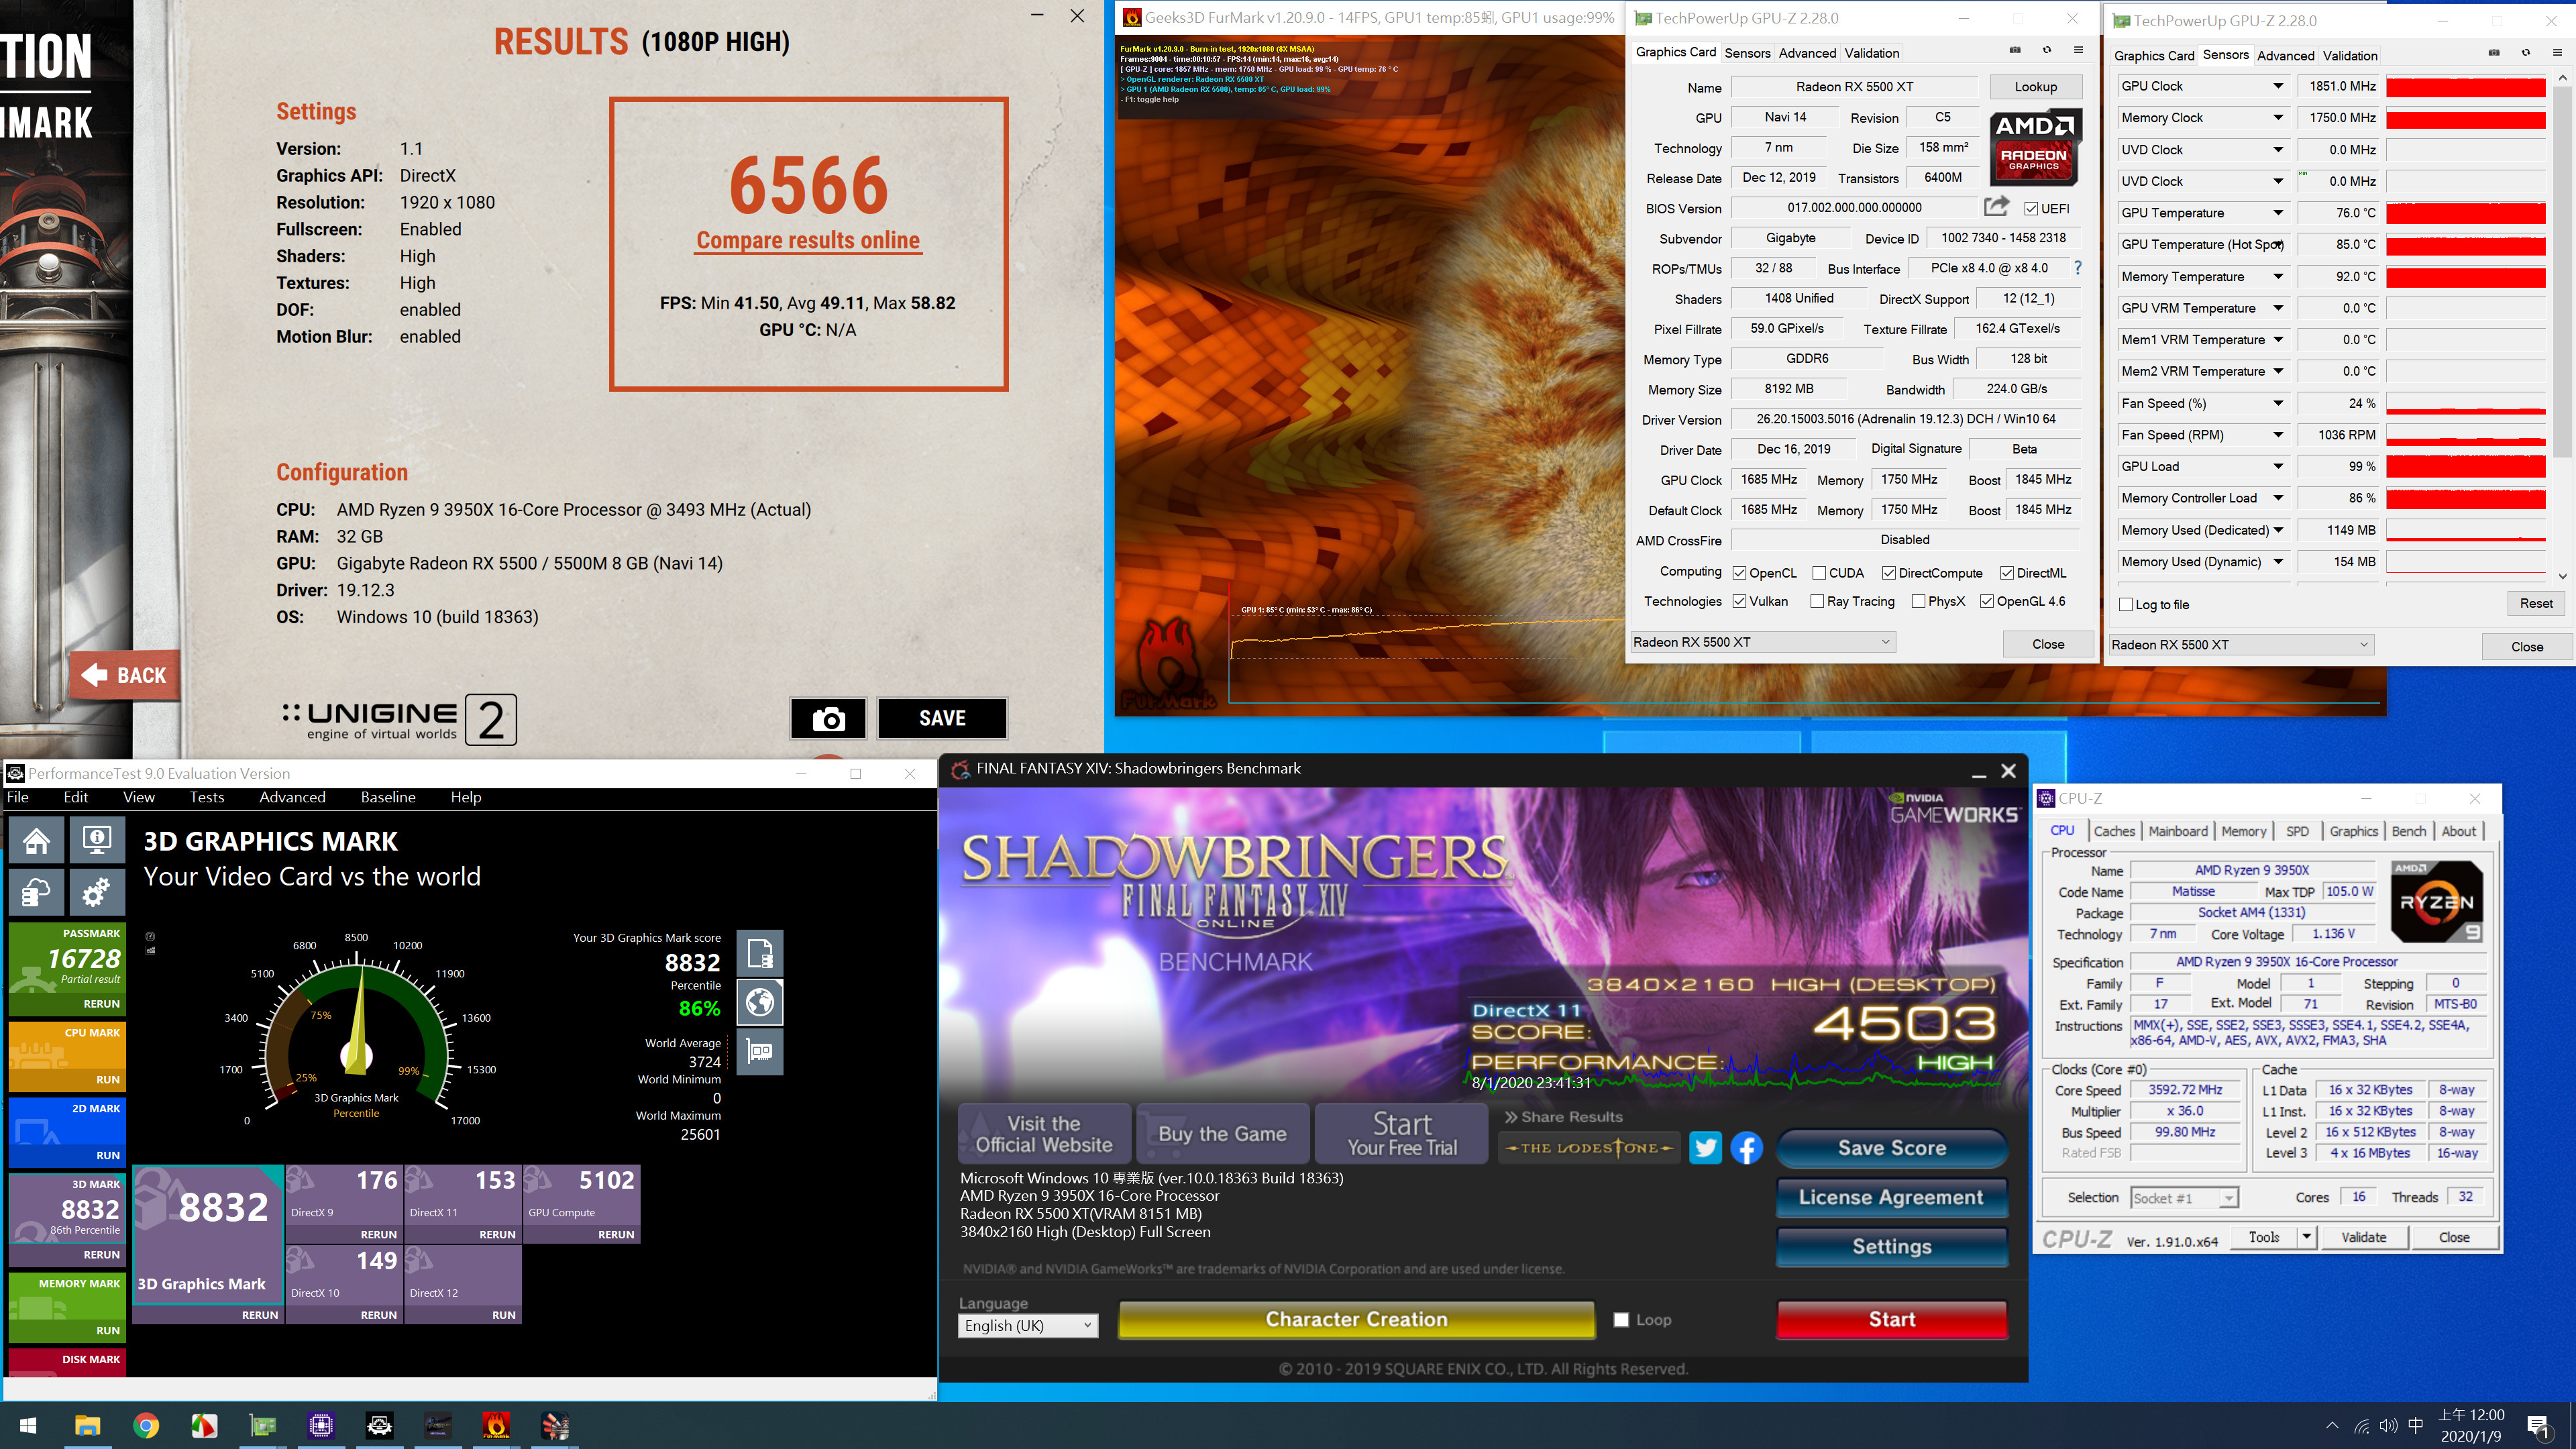Toggle OpenCL checkbox in GPU-Z

coord(1740,573)
